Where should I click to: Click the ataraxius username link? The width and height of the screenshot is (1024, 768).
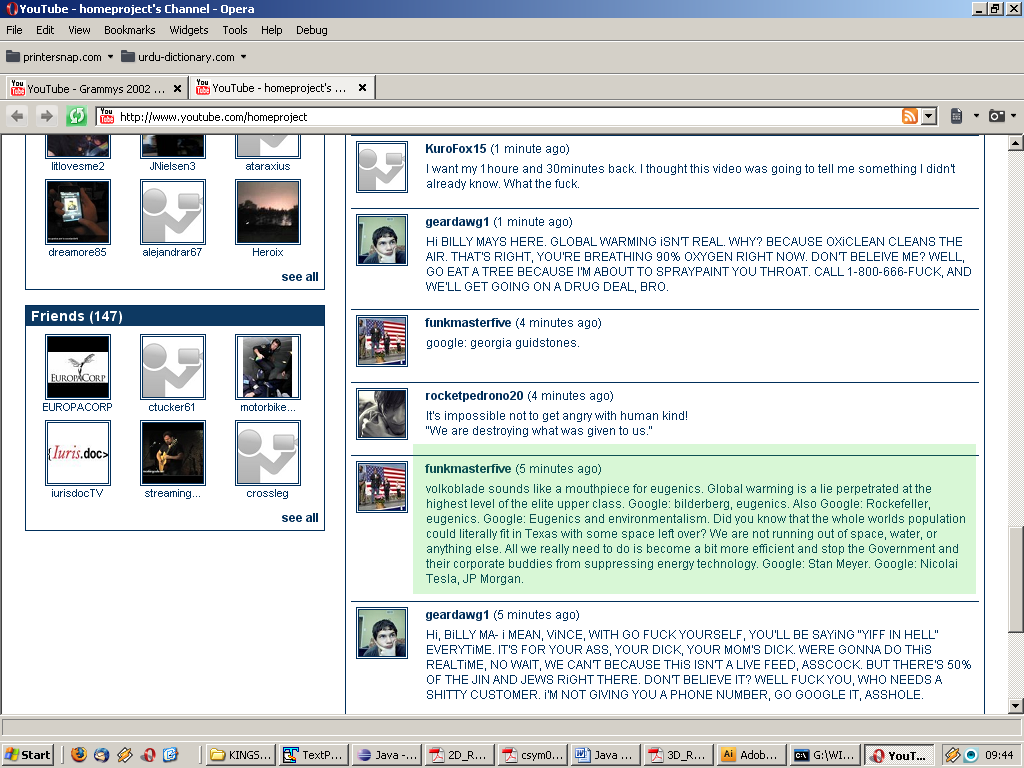point(268,166)
